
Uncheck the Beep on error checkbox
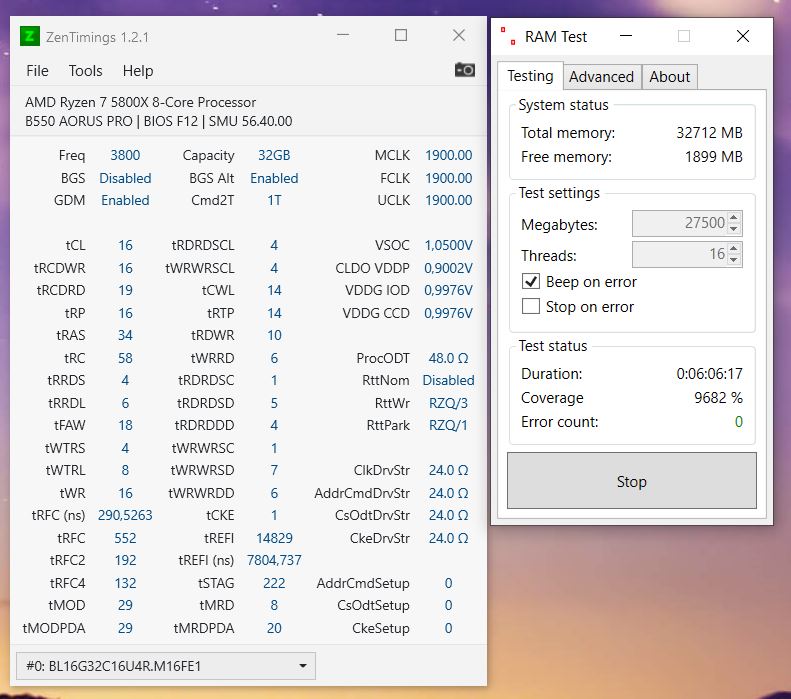(x=531, y=281)
